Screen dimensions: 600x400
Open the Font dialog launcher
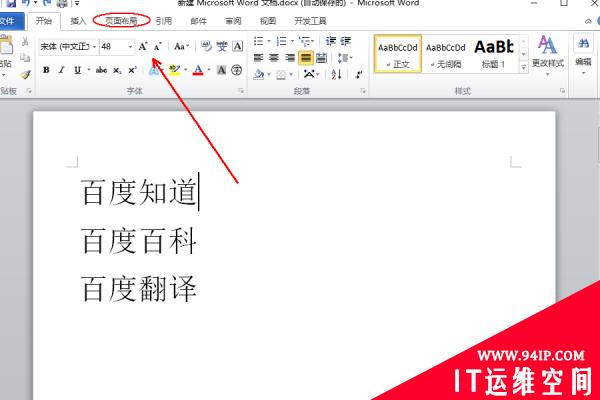(241, 91)
